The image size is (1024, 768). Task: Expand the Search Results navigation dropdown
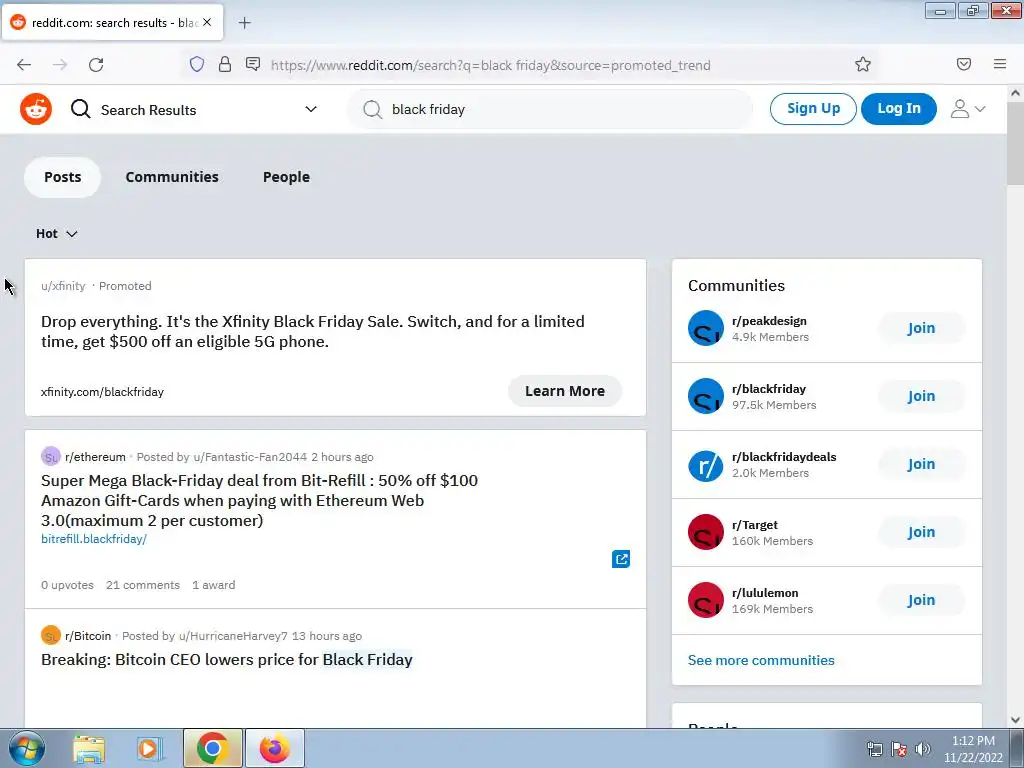coord(311,109)
